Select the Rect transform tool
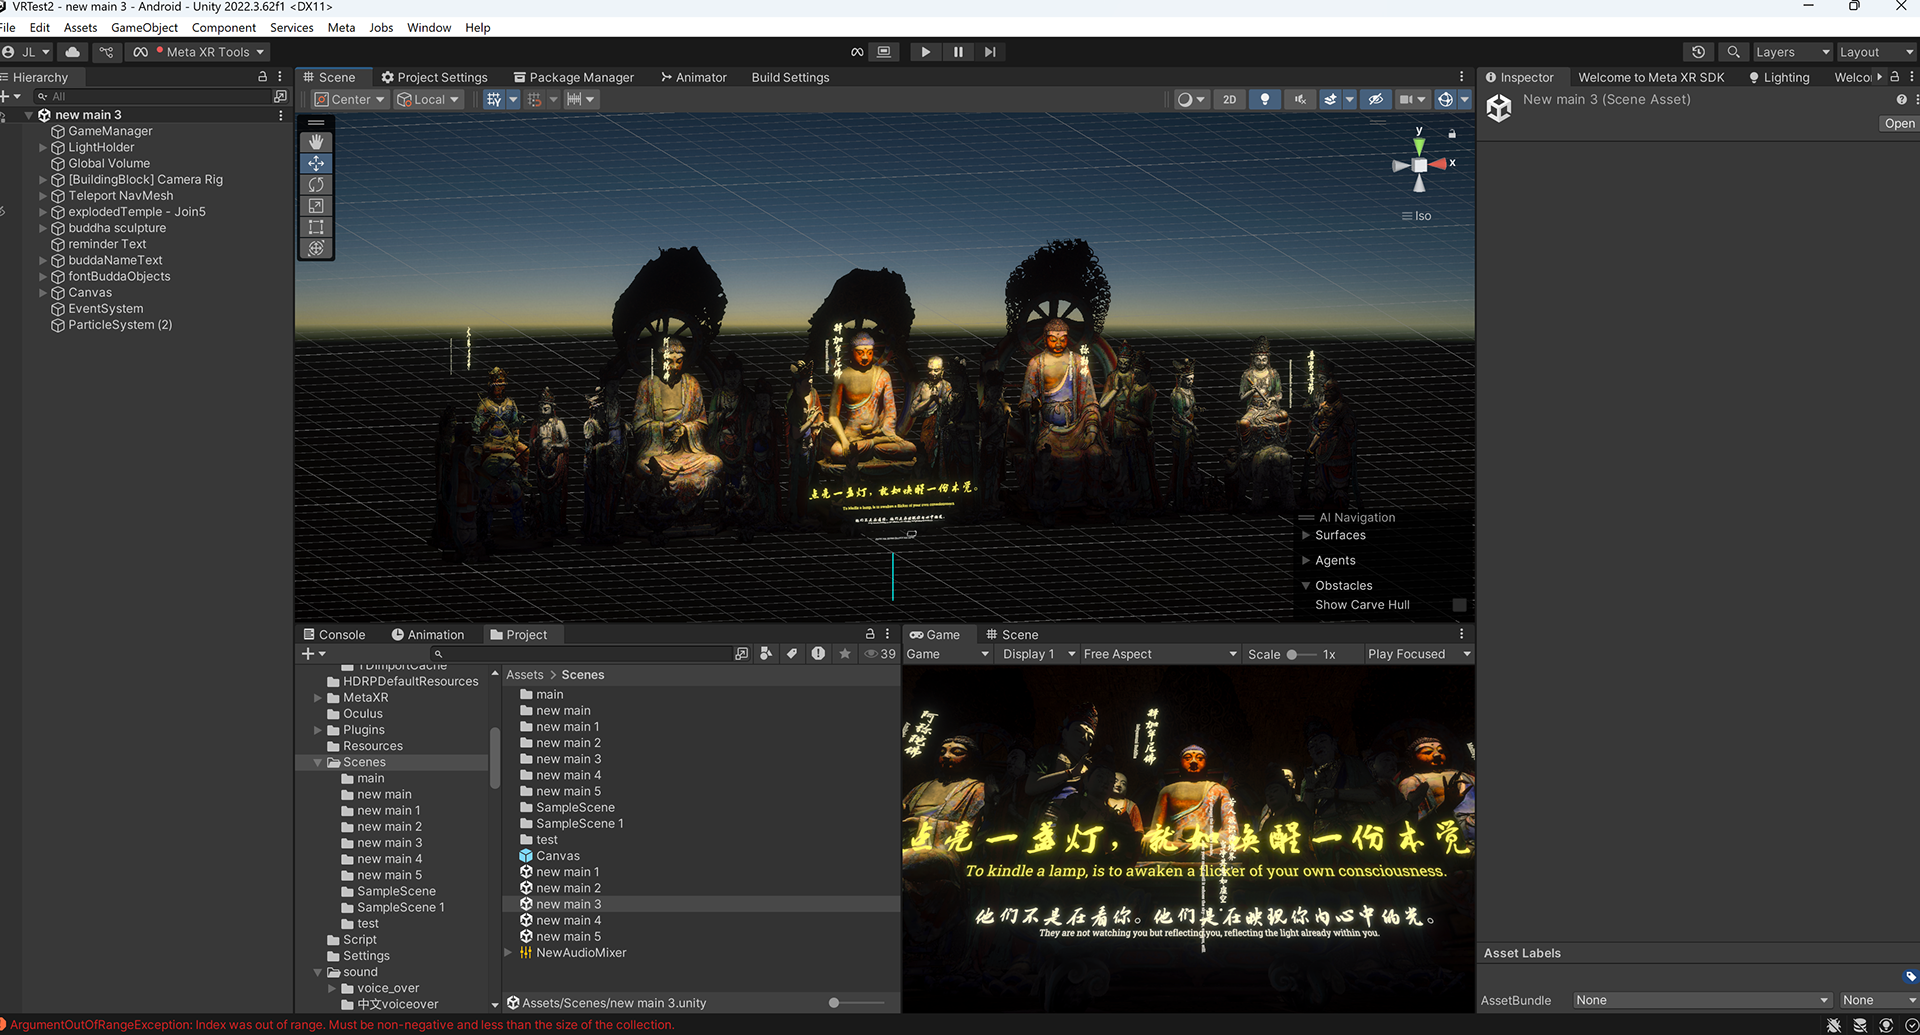Viewport: 1920px width, 1035px height. pos(316,227)
